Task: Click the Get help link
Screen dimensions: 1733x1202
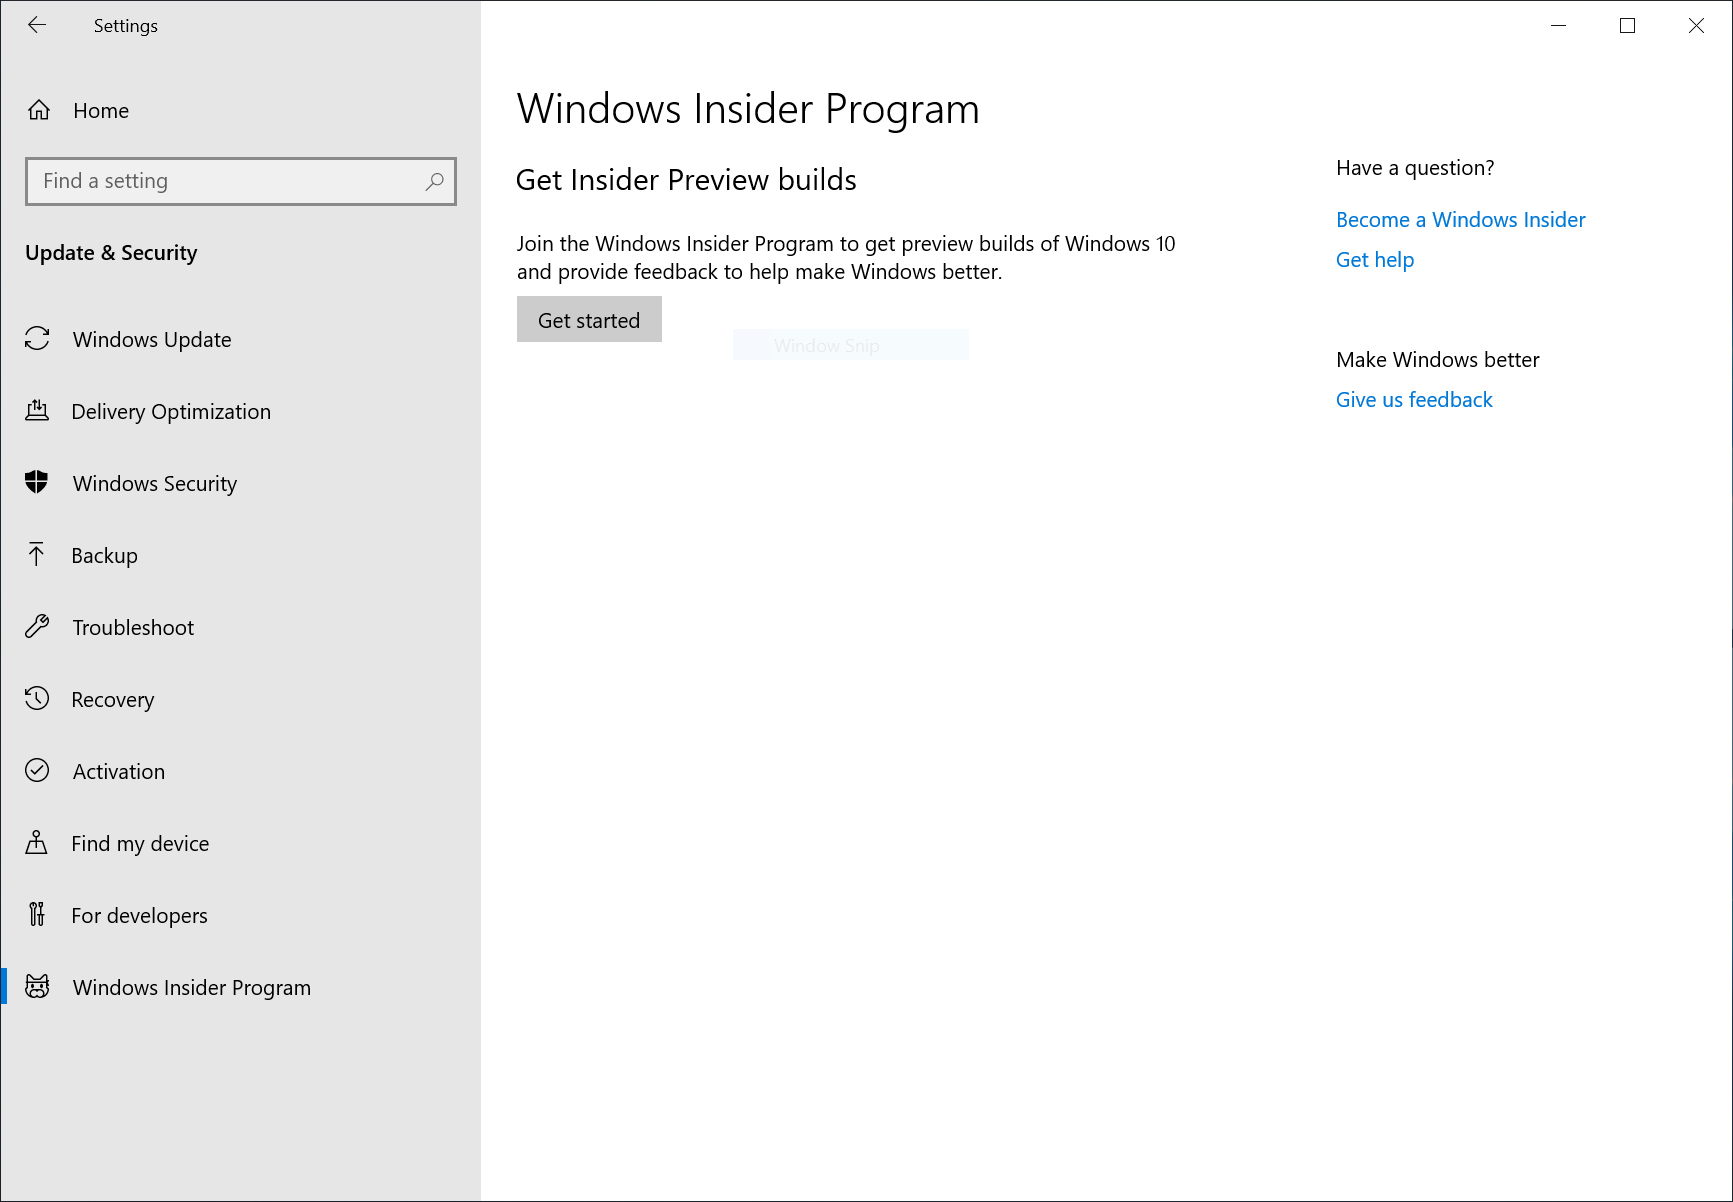Action: click(1374, 259)
